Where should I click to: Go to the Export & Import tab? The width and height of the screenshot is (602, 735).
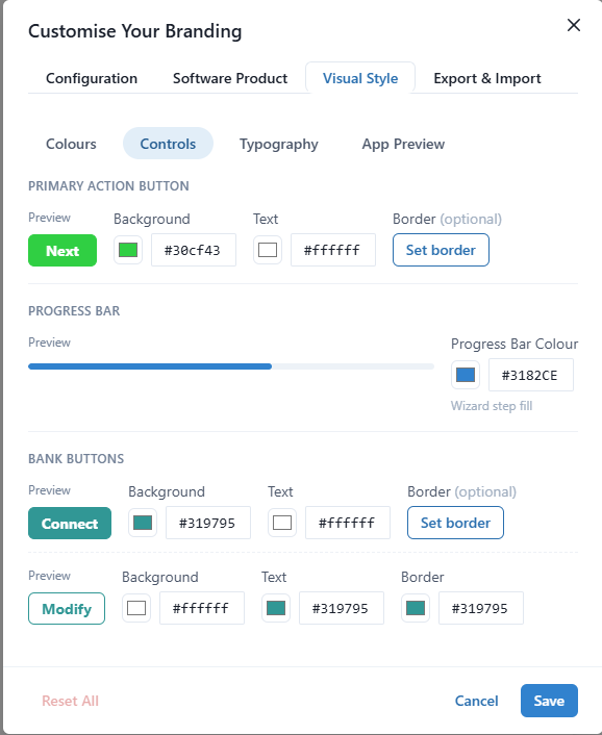[487, 78]
